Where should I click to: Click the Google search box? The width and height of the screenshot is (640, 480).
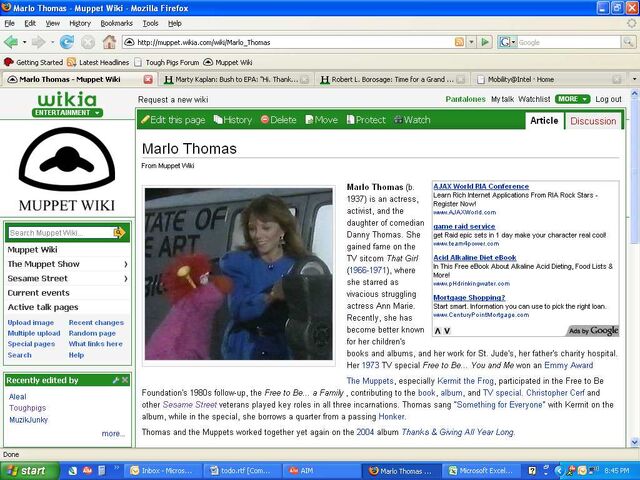coord(569,42)
